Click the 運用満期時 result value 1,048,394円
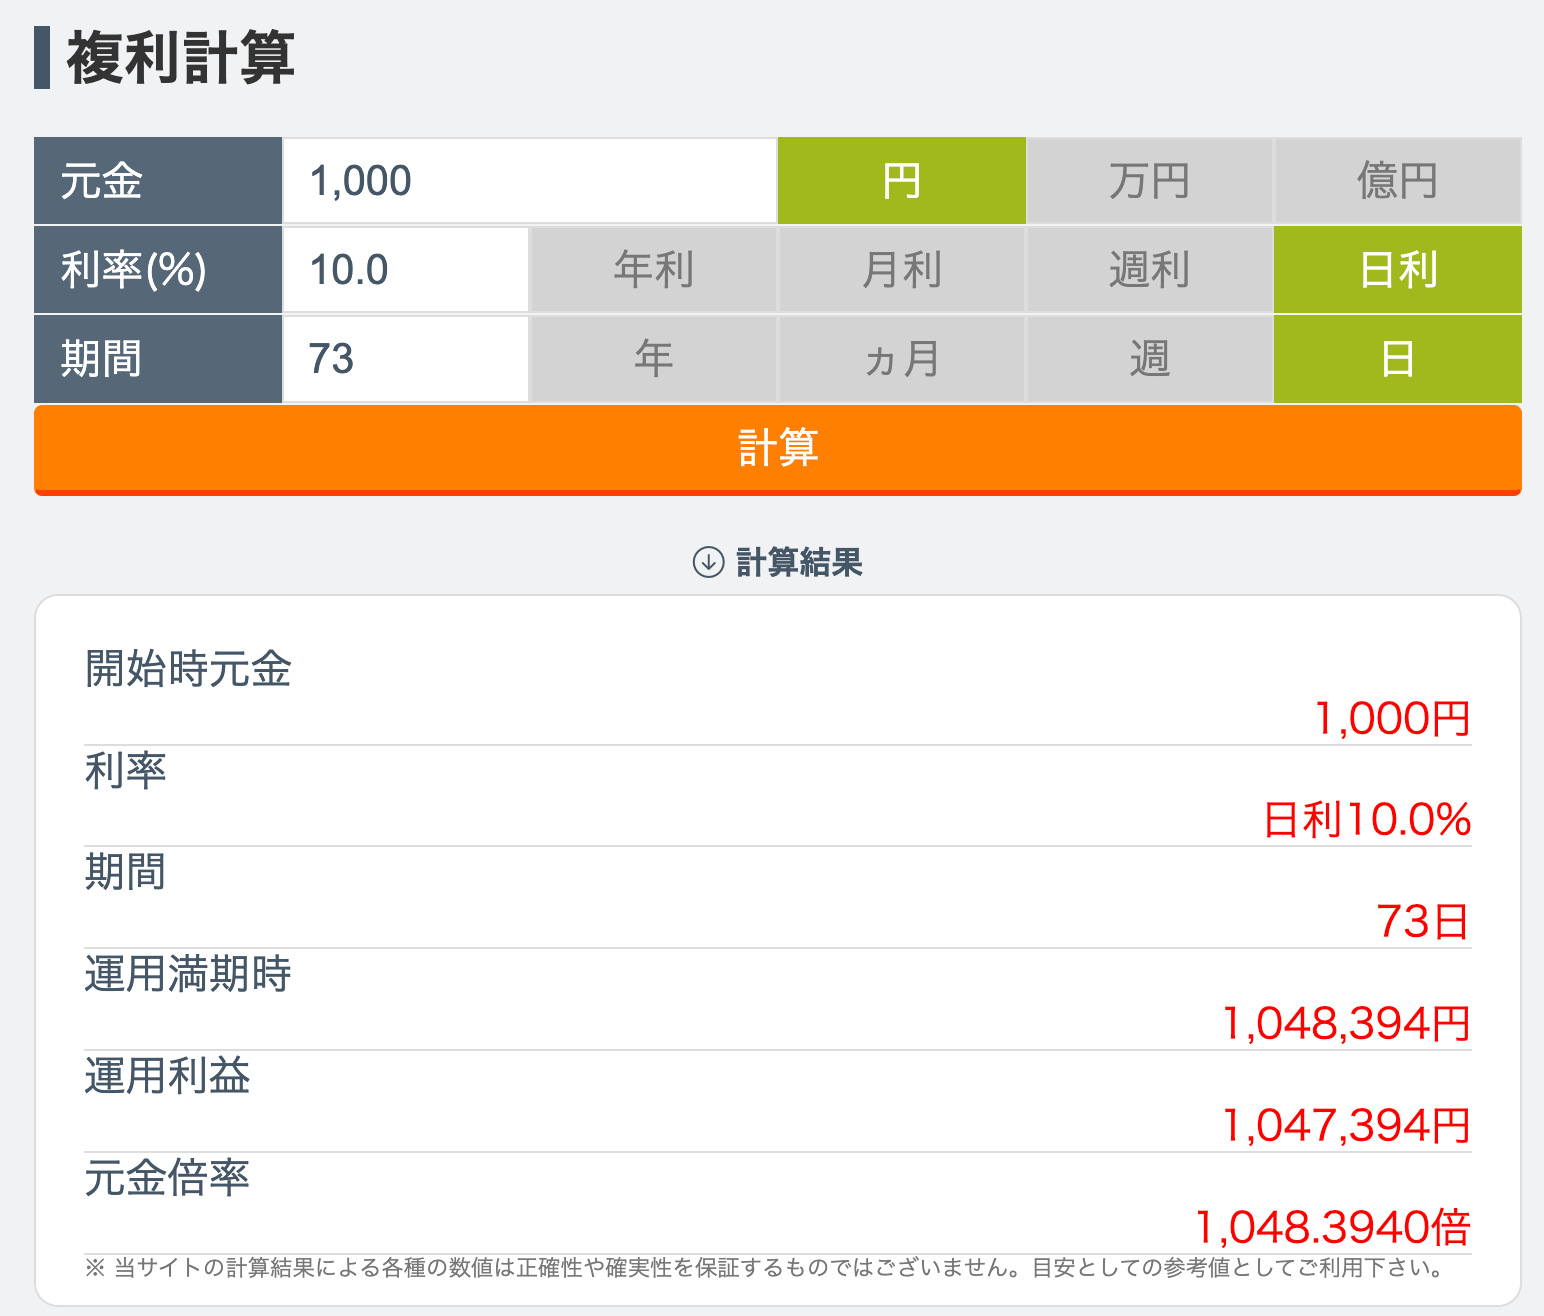1544x1316 pixels. pyautogui.click(x=1347, y=1023)
